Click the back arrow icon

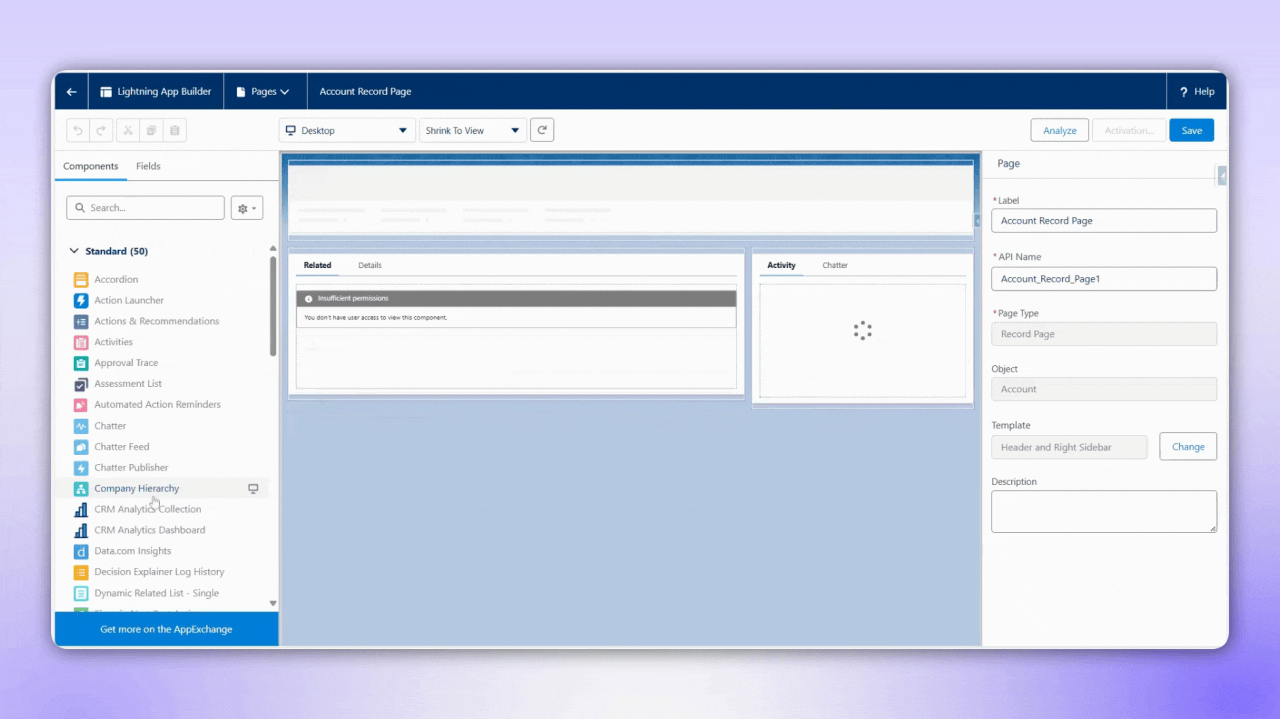[71, 91]
